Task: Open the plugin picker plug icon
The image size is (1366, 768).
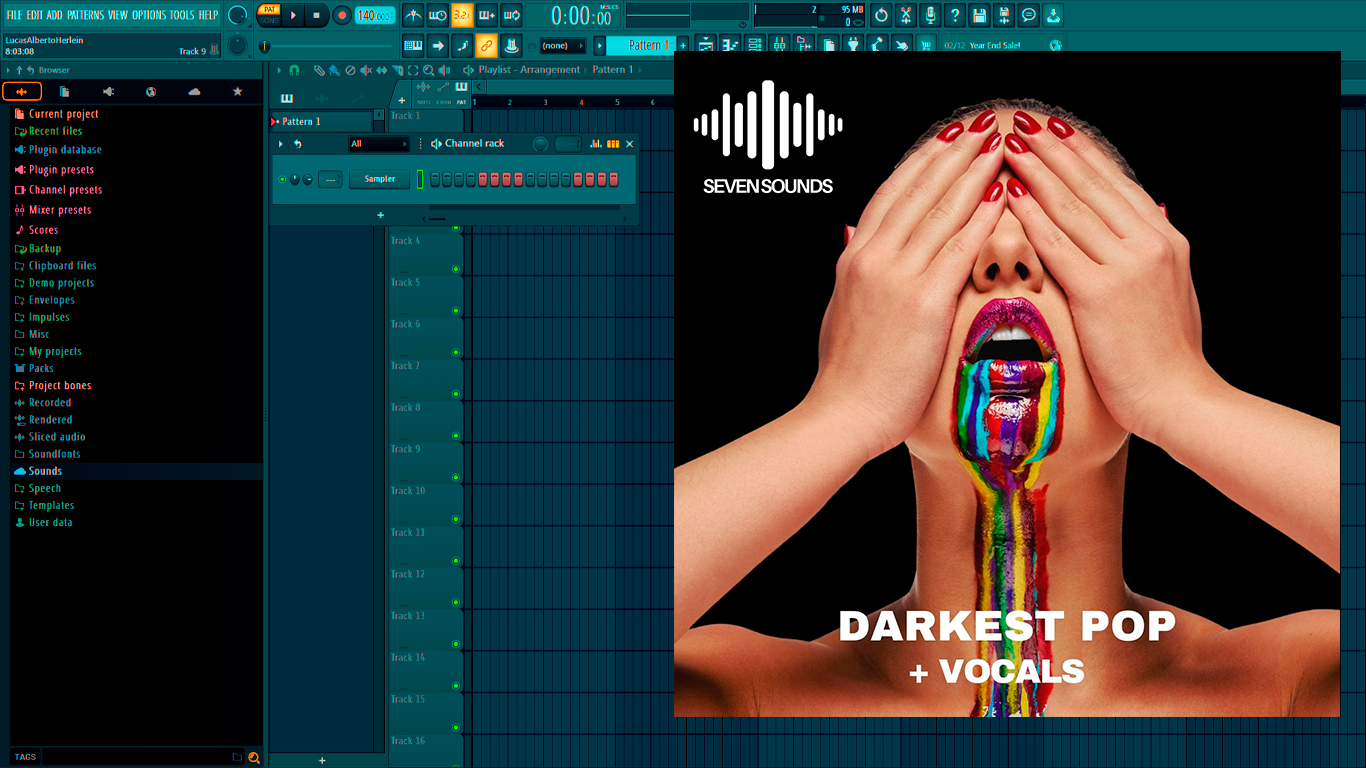Action: click(x=853, y=45)
